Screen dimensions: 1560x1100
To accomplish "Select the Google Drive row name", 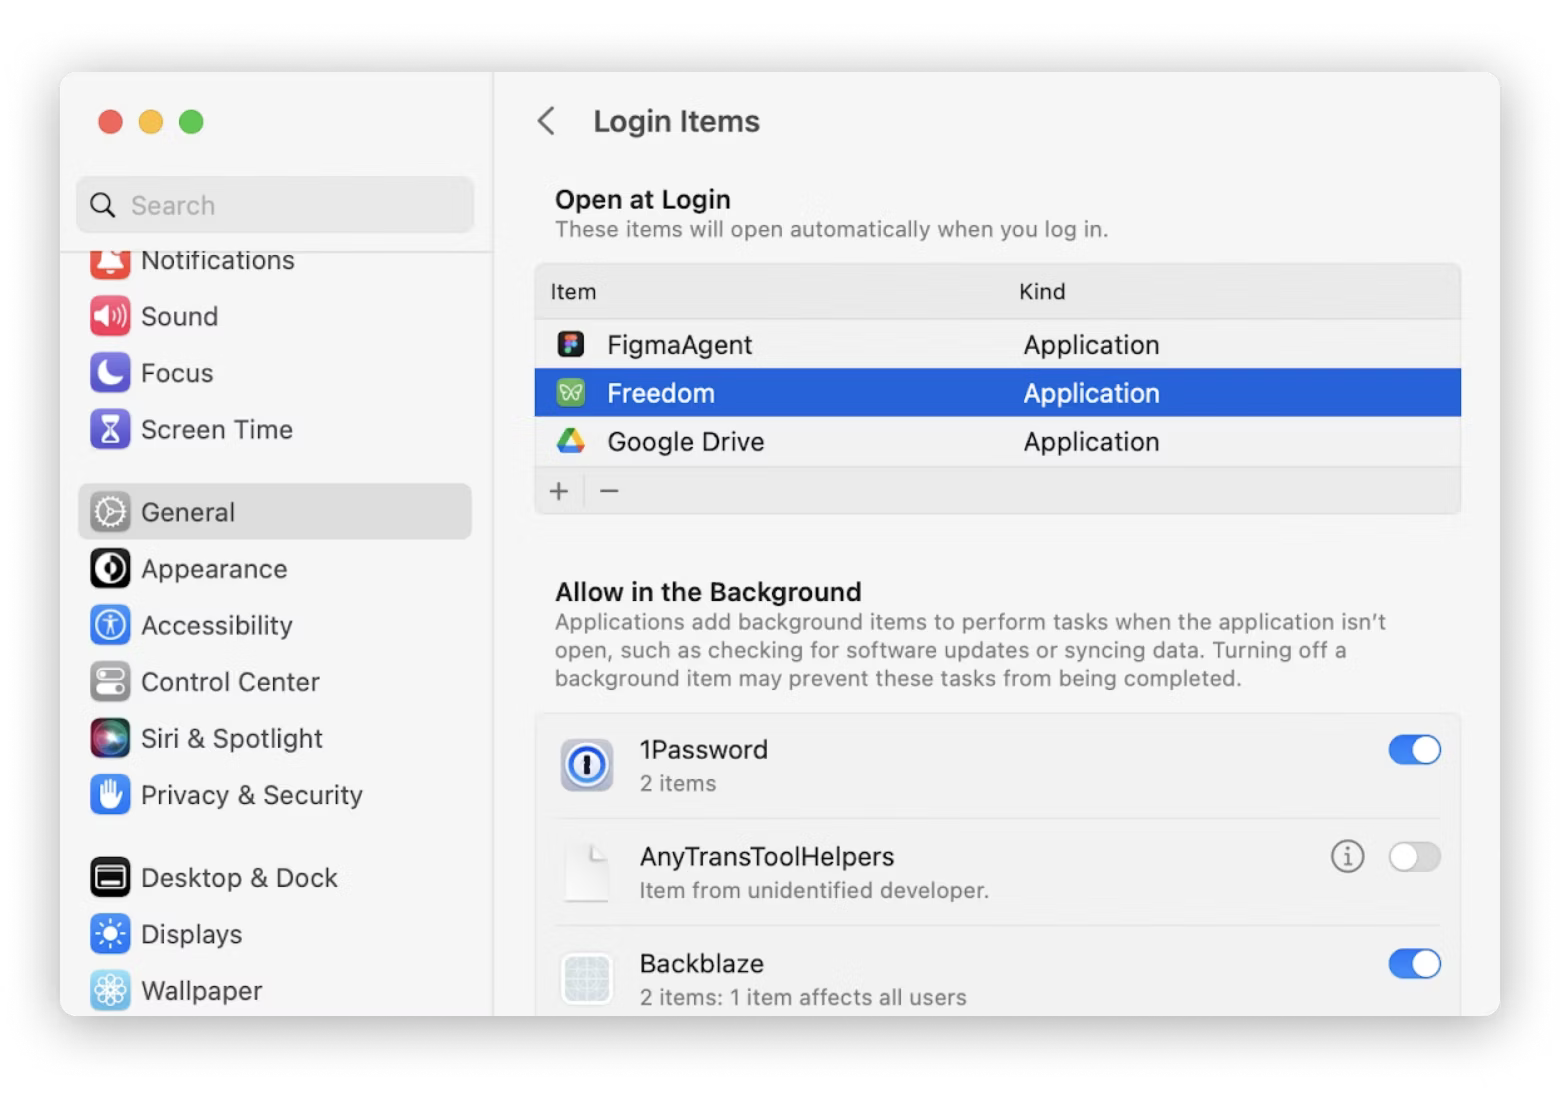I will pos(686,442).
